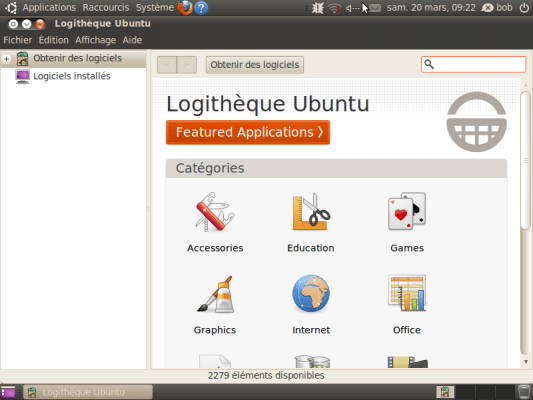Click the forward navigation arrow button
Screen dimensions: 533x400
coord(187,65)
